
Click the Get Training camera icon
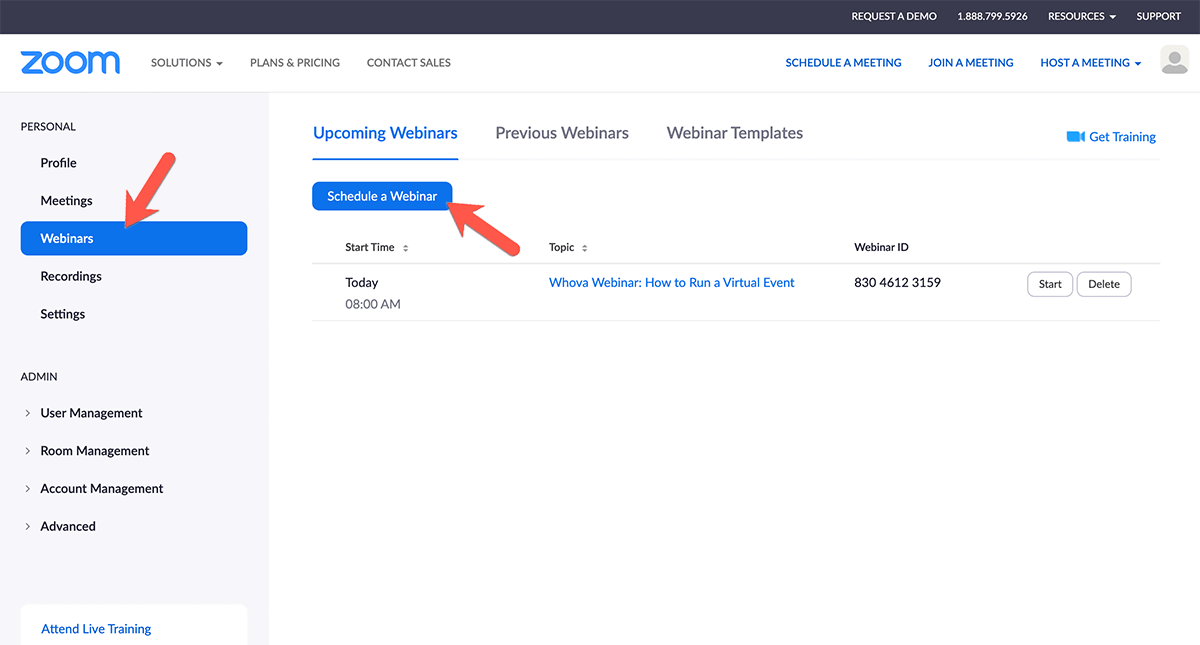tap(1075, 137)
